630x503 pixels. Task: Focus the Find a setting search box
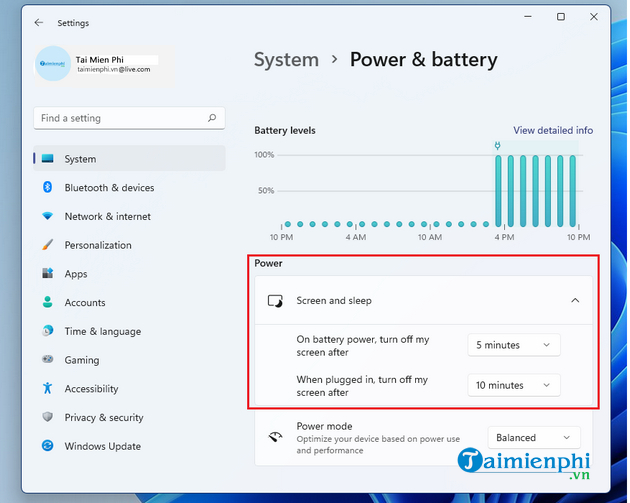129,118
